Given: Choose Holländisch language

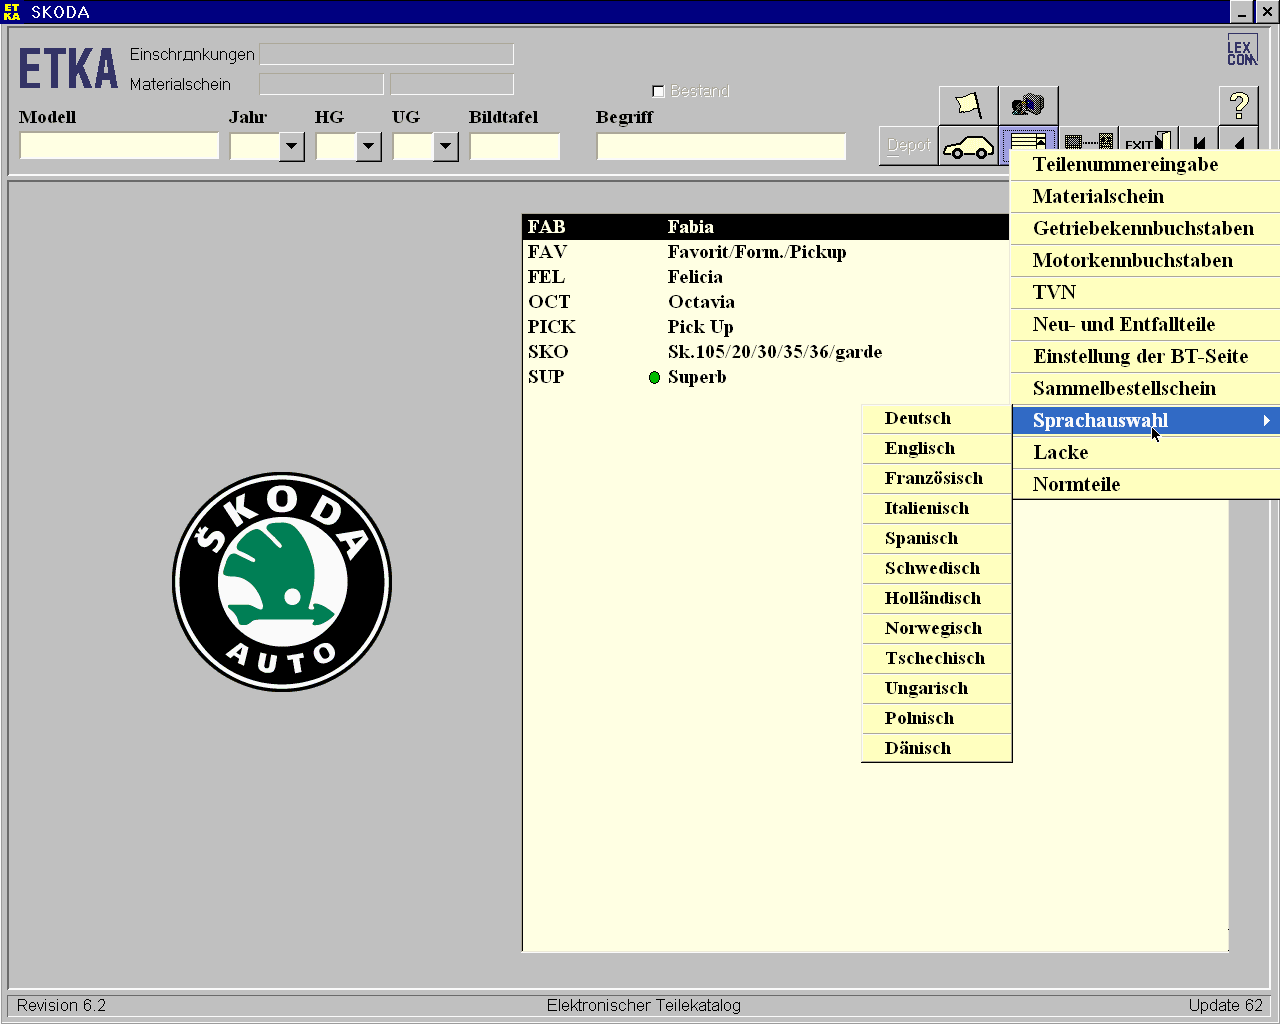Looking at the screenshot, I should [x=937, y=598].
